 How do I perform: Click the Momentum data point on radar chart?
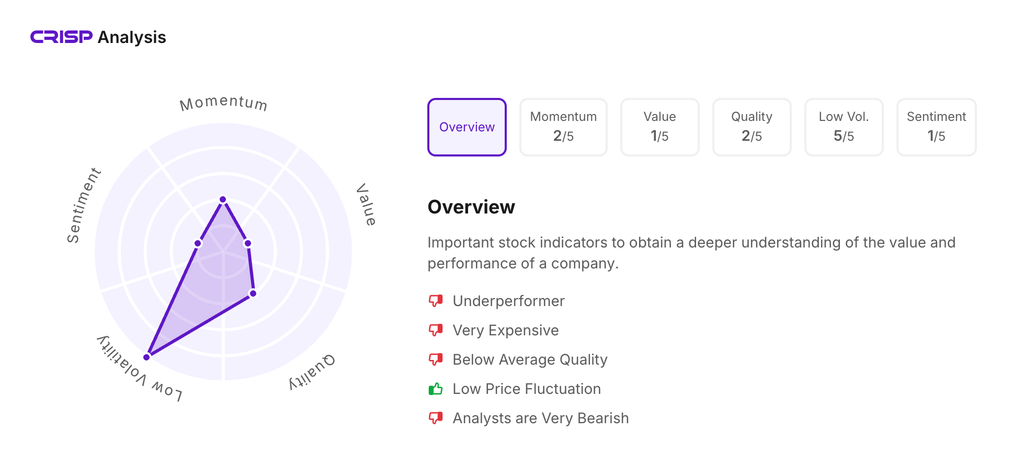(x=223, y=200)
